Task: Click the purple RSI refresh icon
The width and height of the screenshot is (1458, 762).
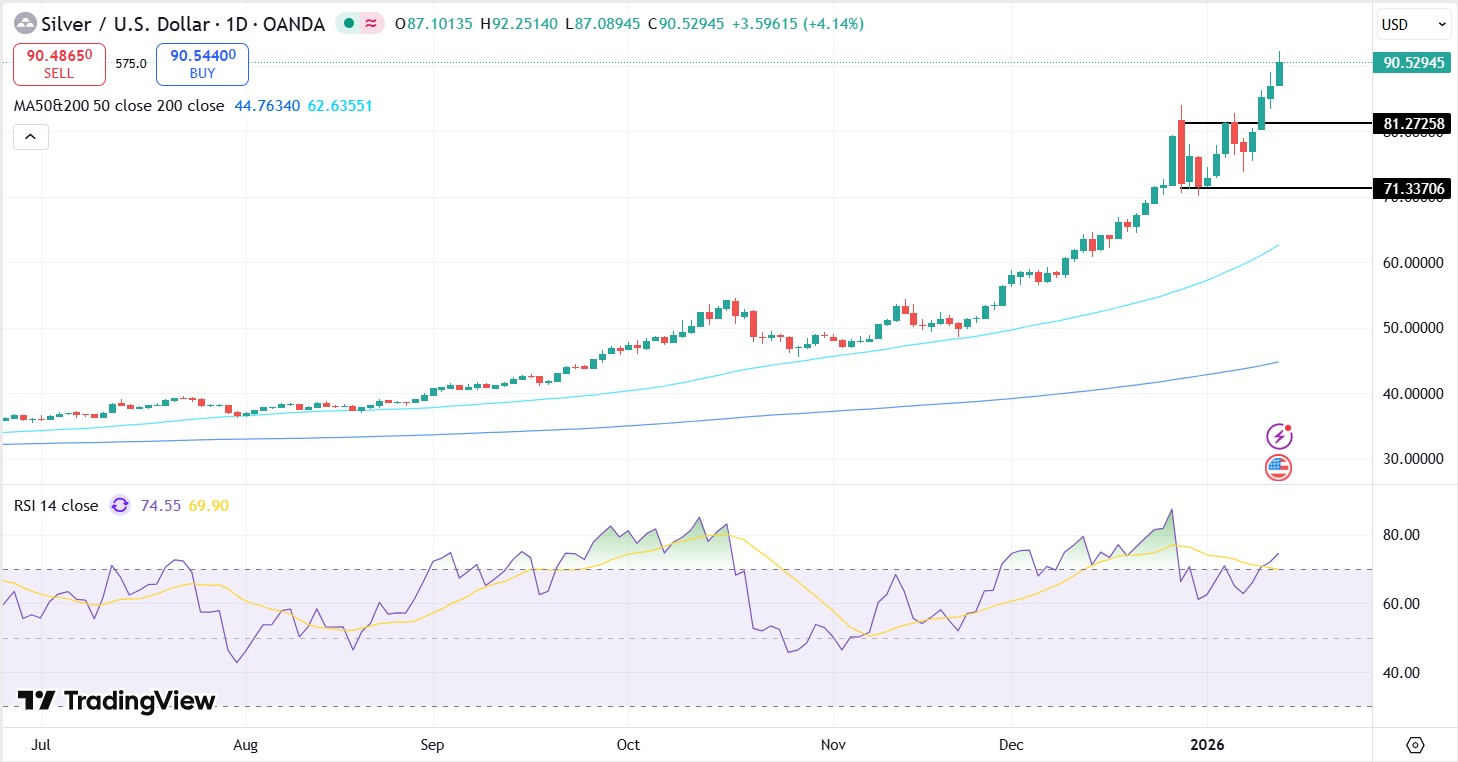Action: pyautogui.click(x=120, y=506)
